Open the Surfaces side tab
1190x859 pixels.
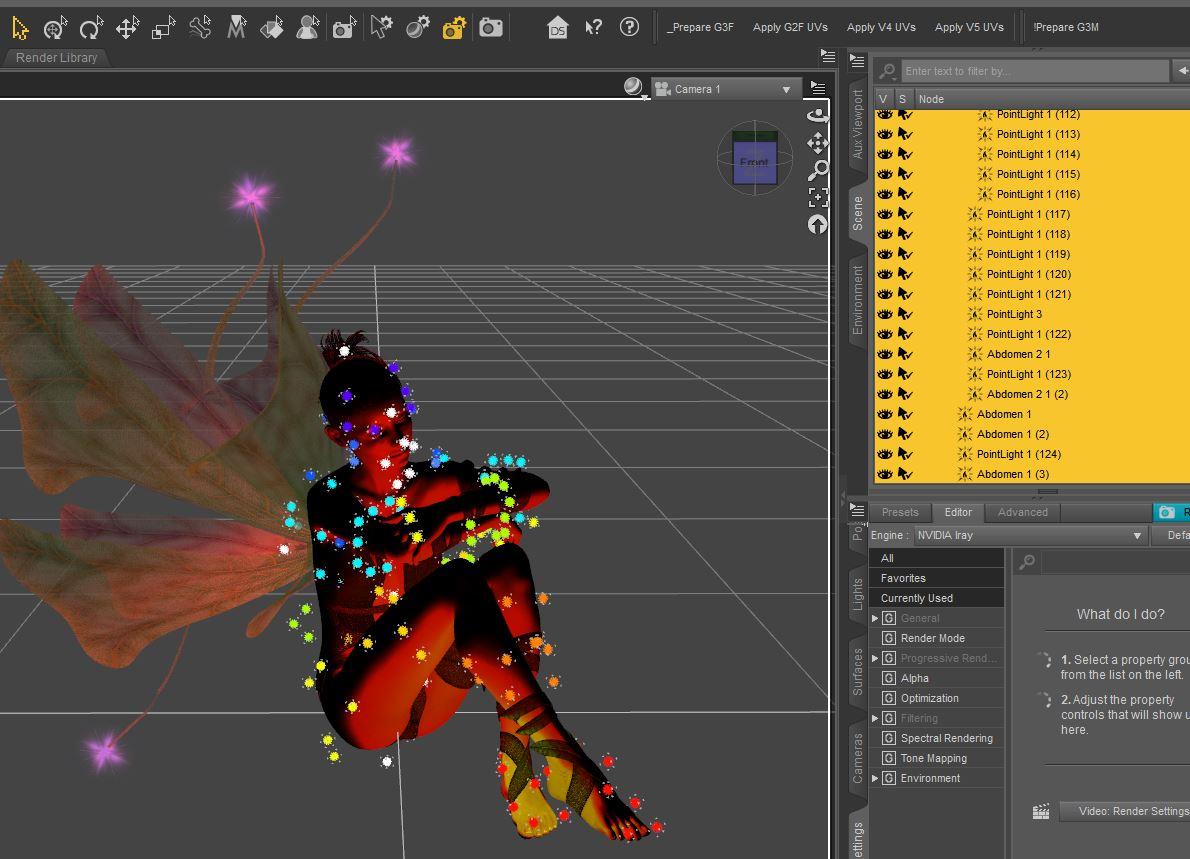coord(857,671)
